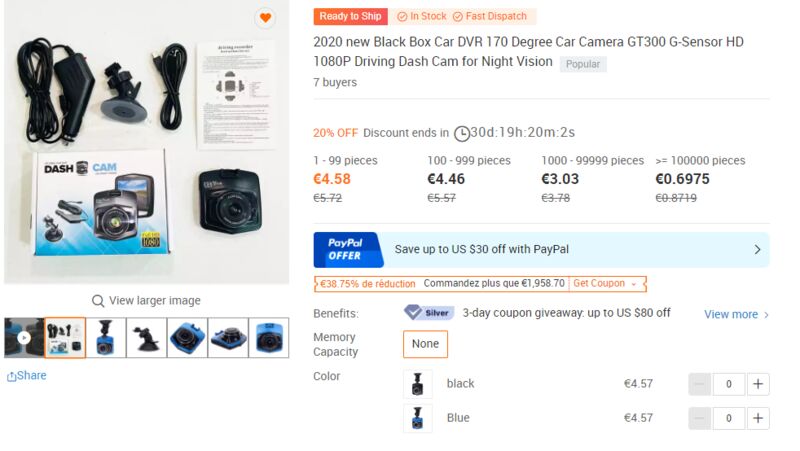The image size is (800, 451).
Task: Decrease black camera quantity with minus
Action: tap(699, 384)
